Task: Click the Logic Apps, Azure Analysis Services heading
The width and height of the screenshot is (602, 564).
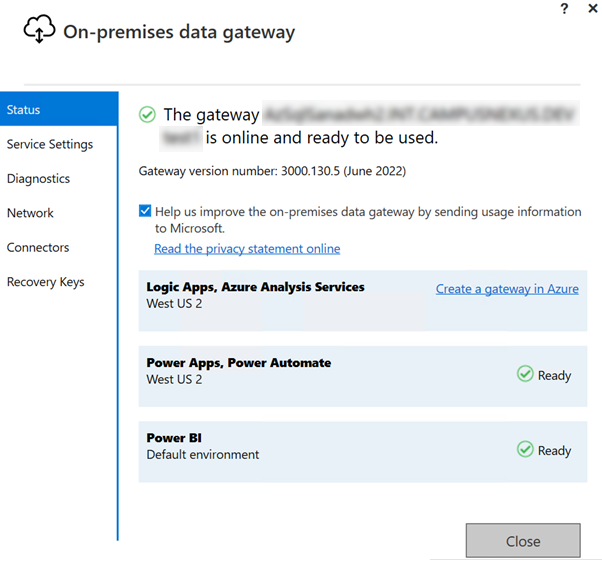Action: tap(255, 287)
